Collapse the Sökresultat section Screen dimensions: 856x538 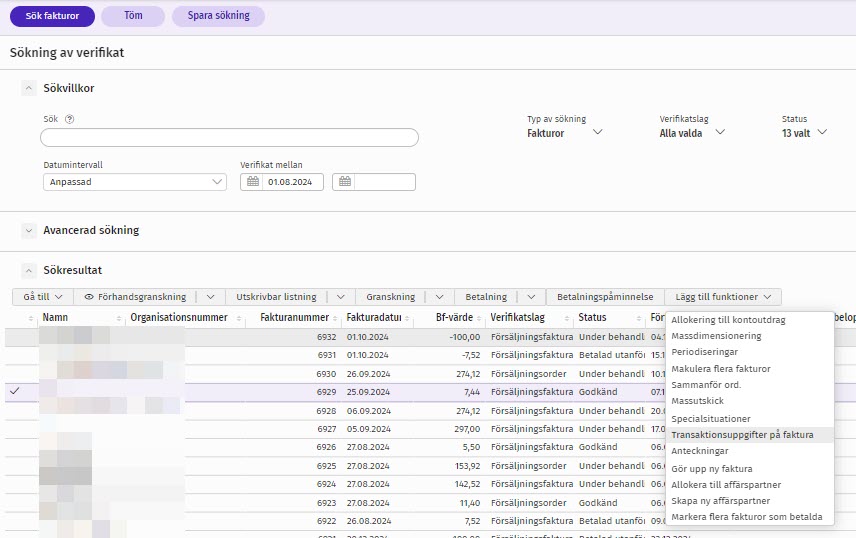(28, 270)
